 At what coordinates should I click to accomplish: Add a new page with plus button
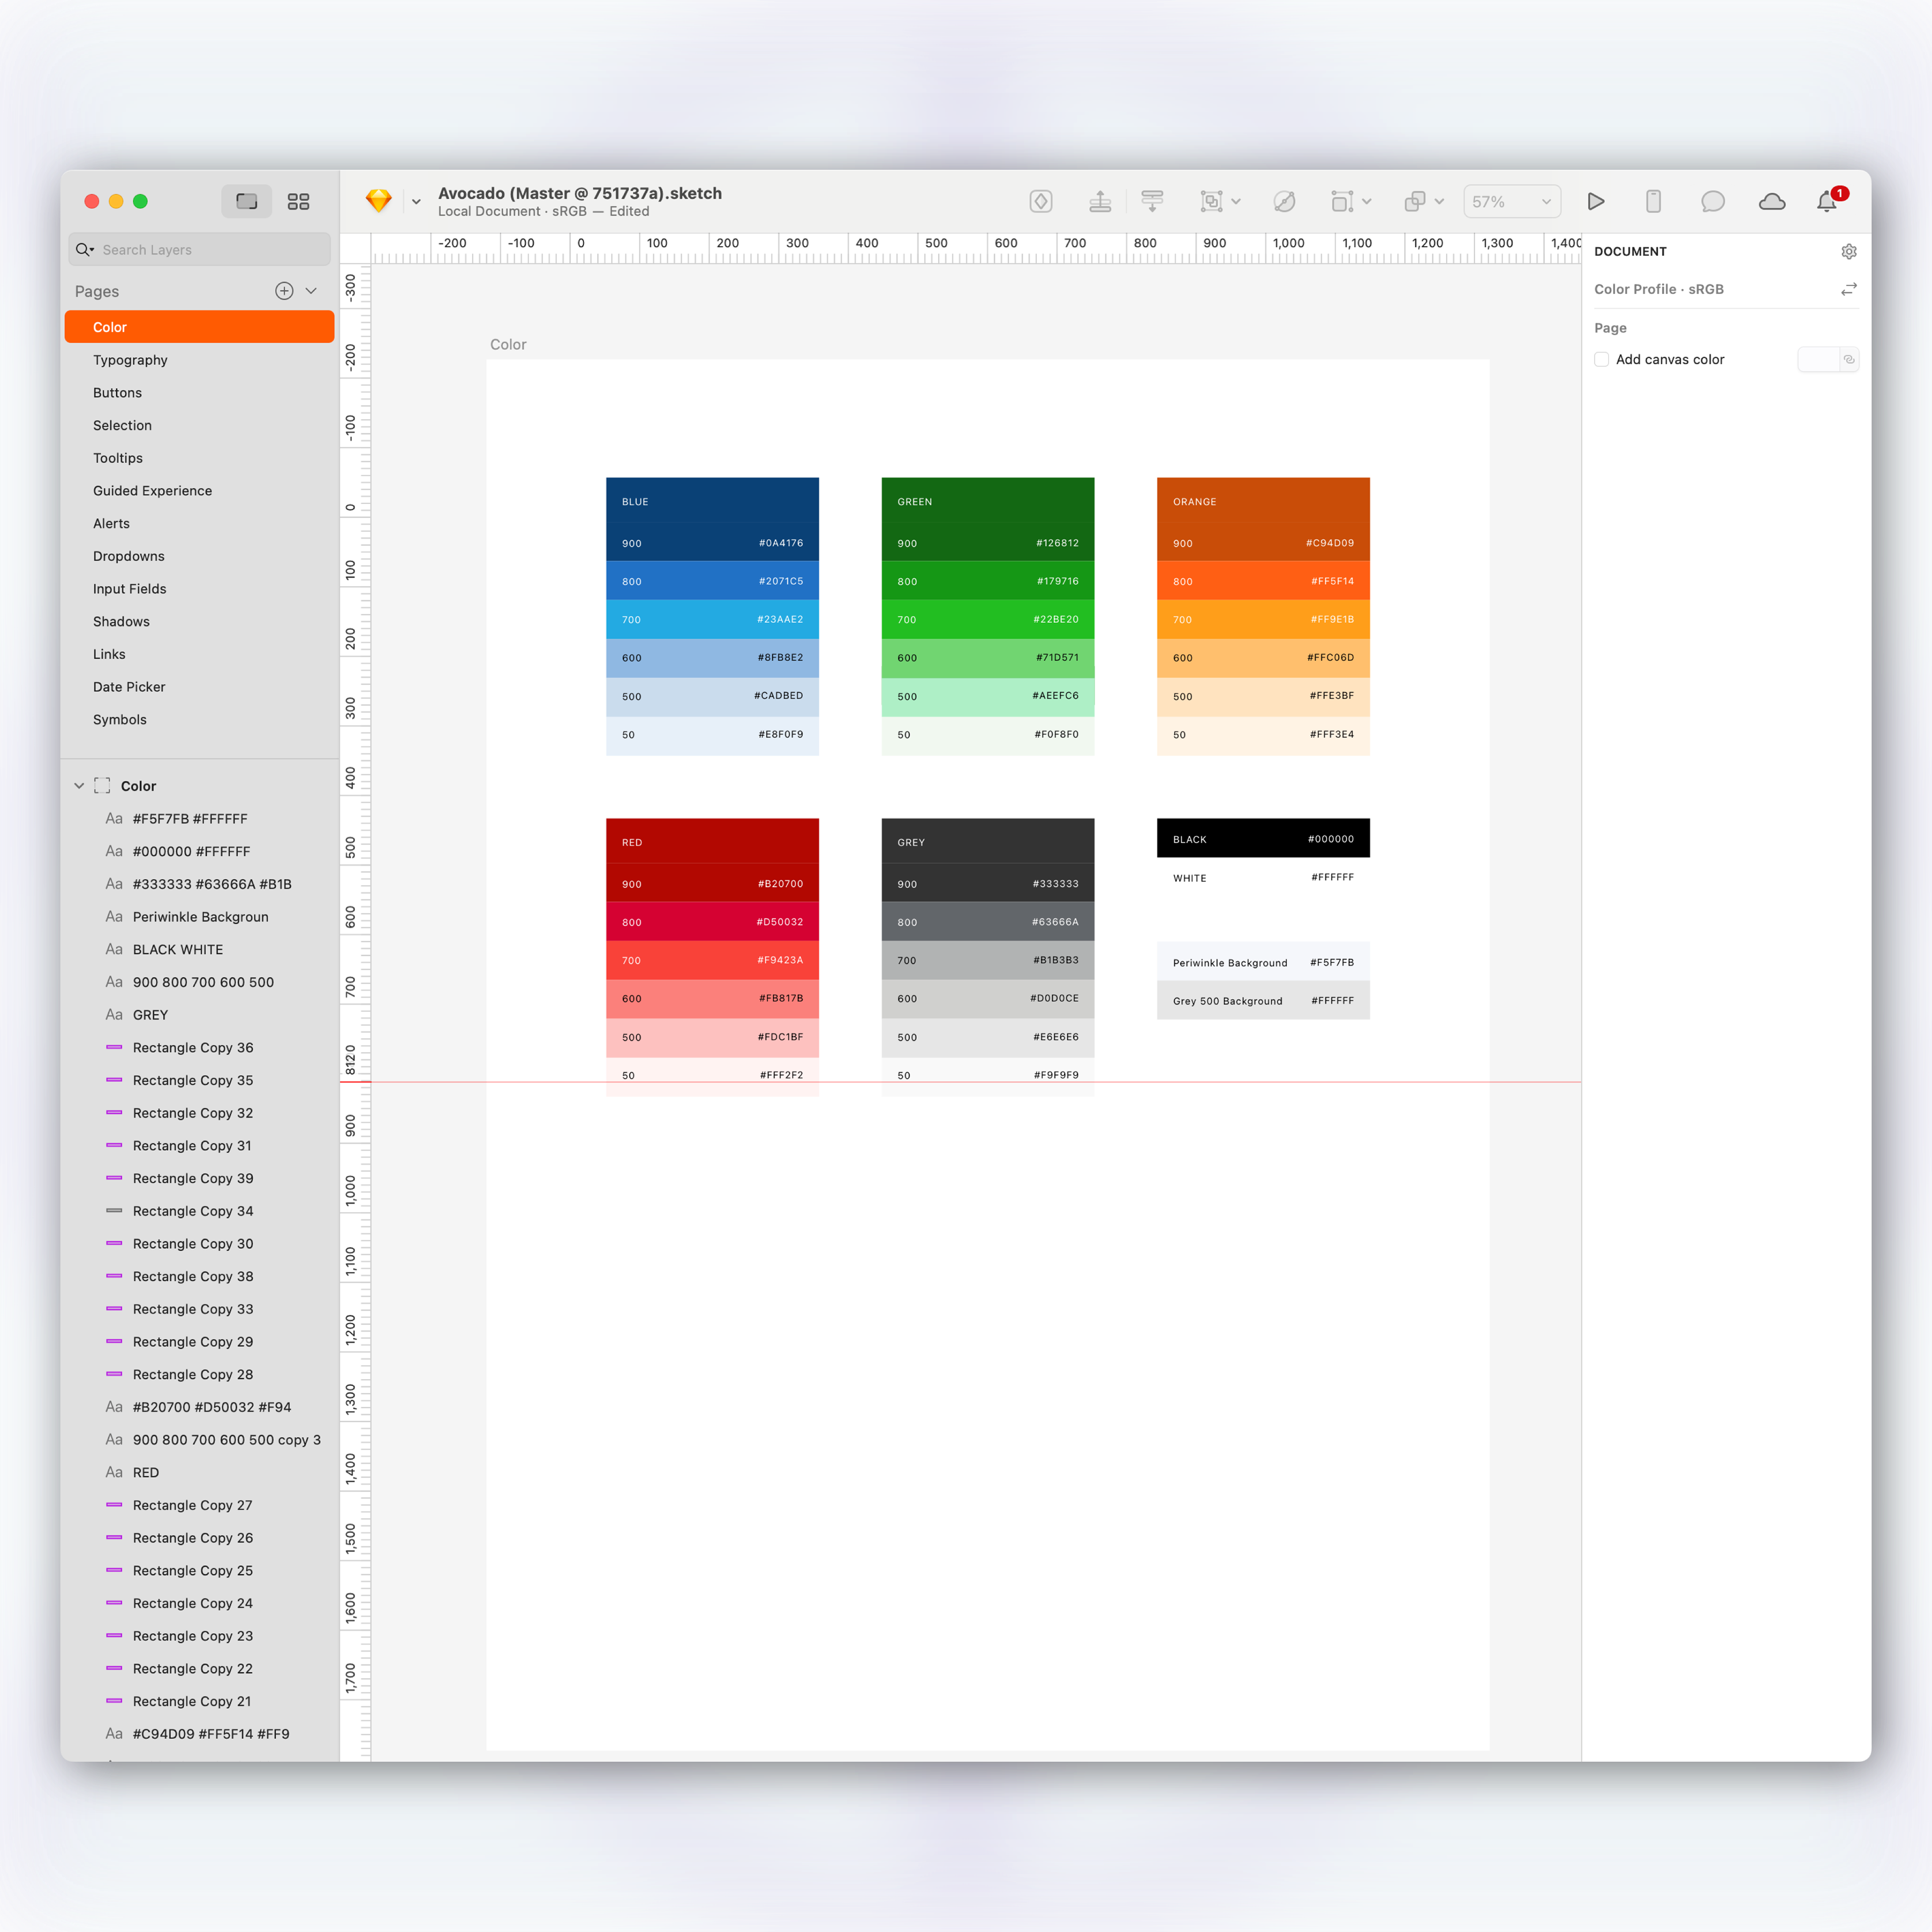click(x=284, y=291)
